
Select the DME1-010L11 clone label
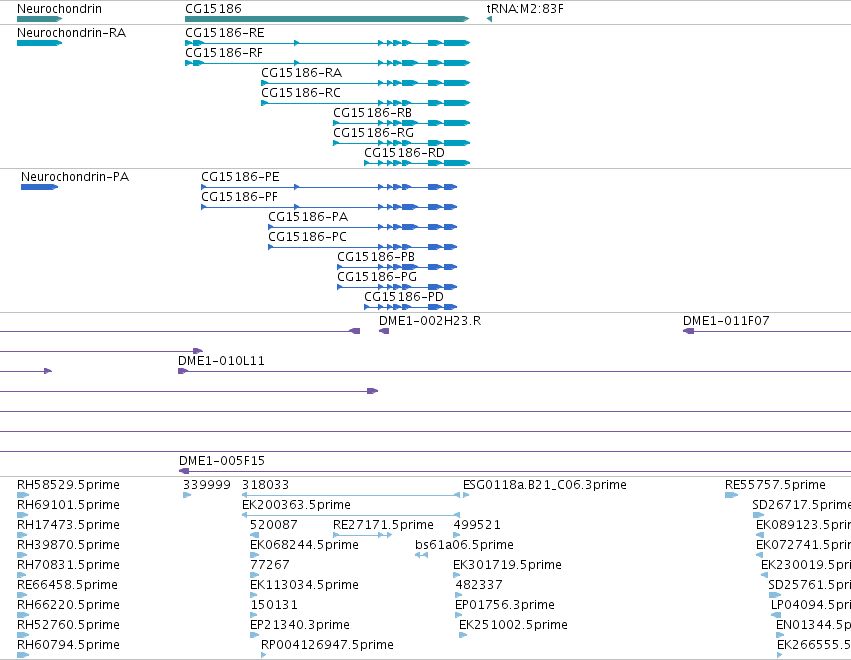pyautogui.click(x=221, y=361)
